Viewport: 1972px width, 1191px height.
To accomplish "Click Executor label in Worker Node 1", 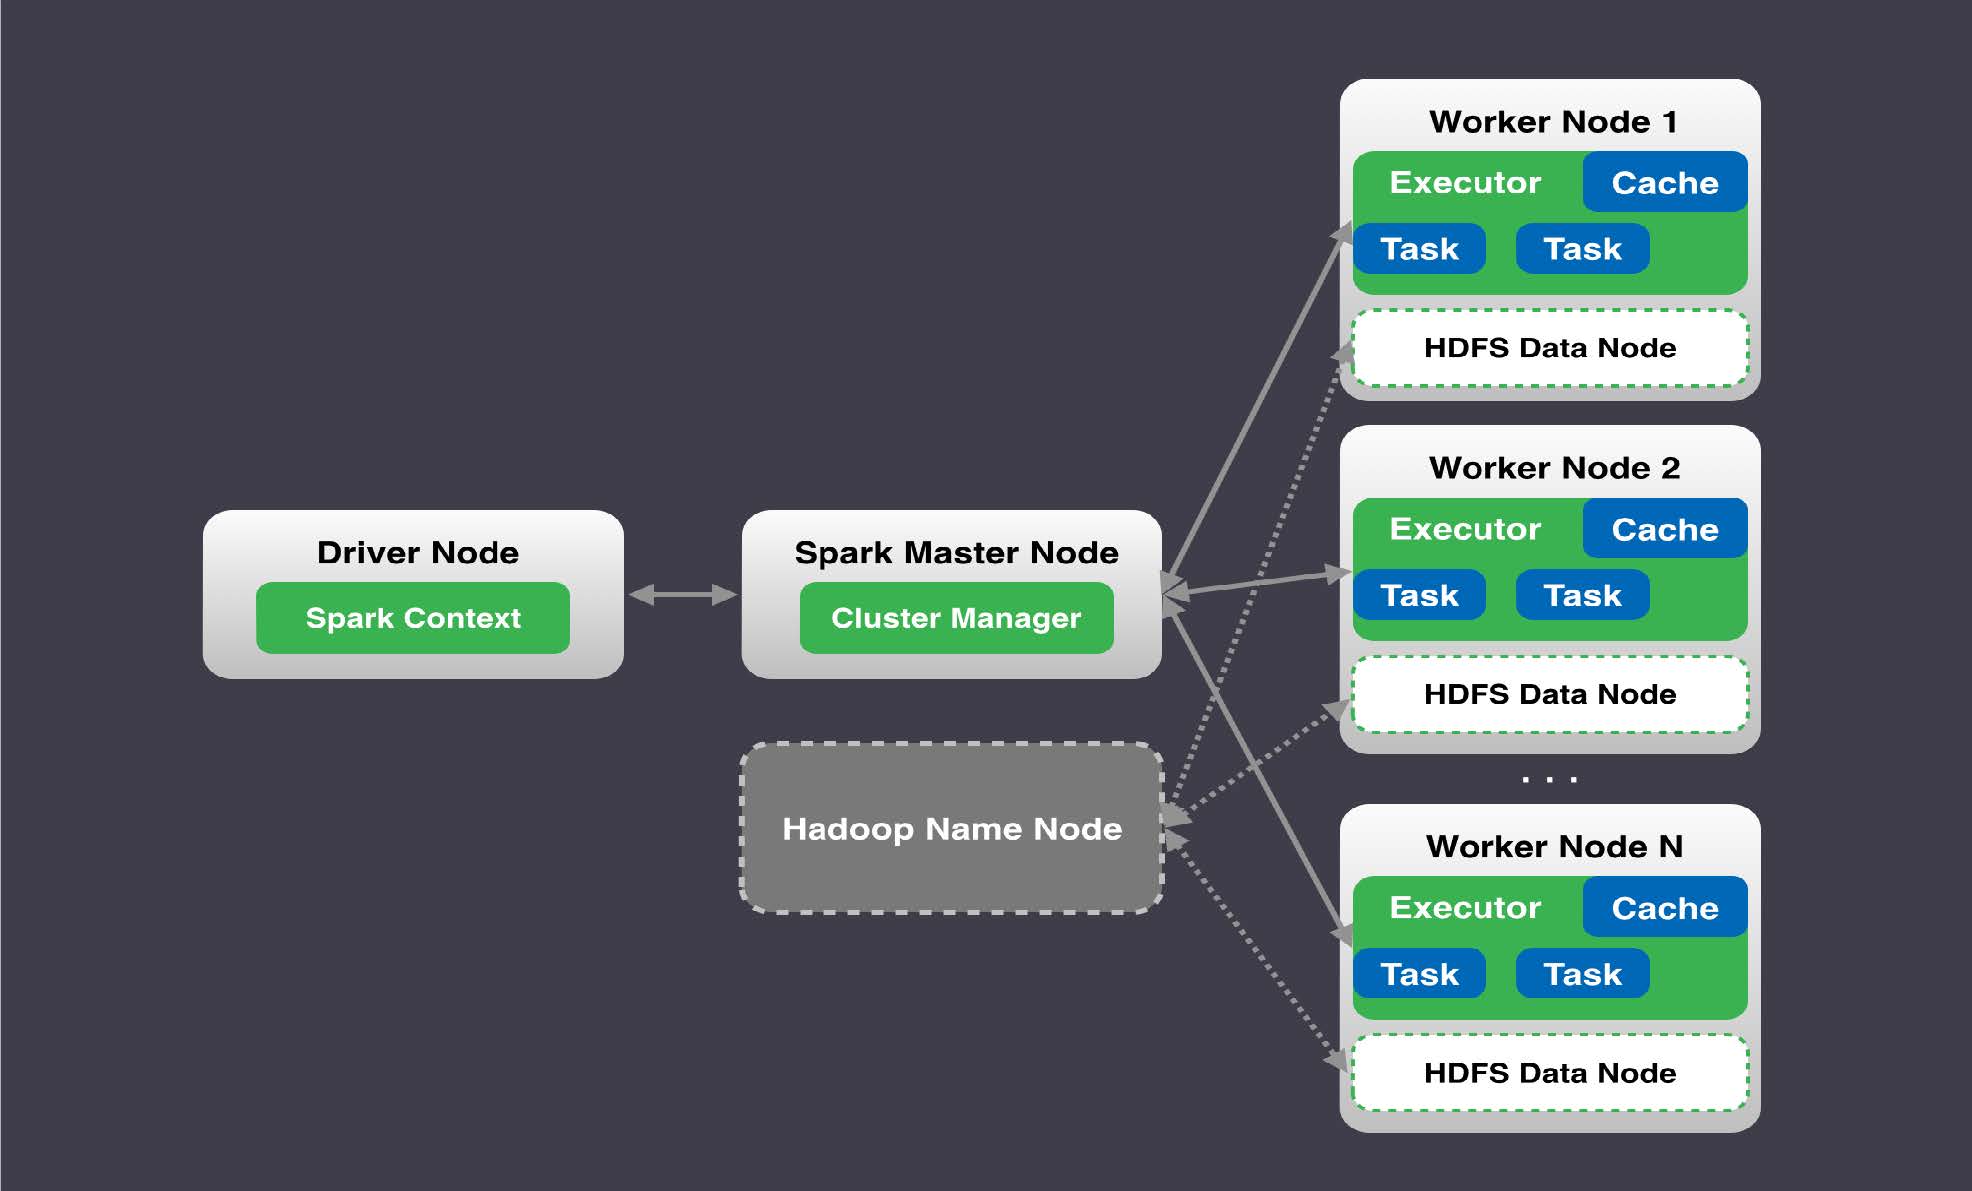I will [x=1465, y=182].
